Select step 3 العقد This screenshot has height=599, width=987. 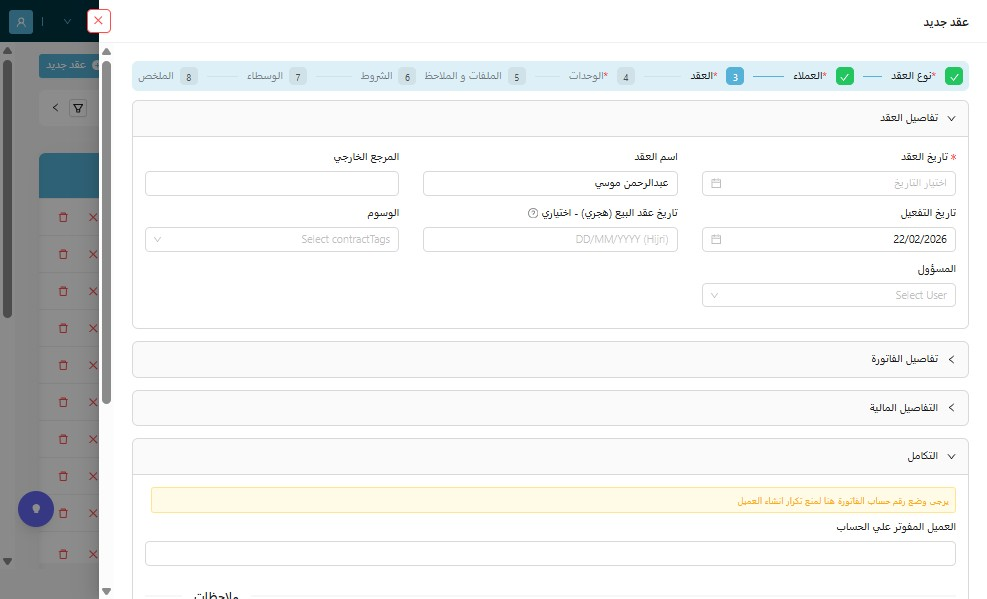point(717,76)
